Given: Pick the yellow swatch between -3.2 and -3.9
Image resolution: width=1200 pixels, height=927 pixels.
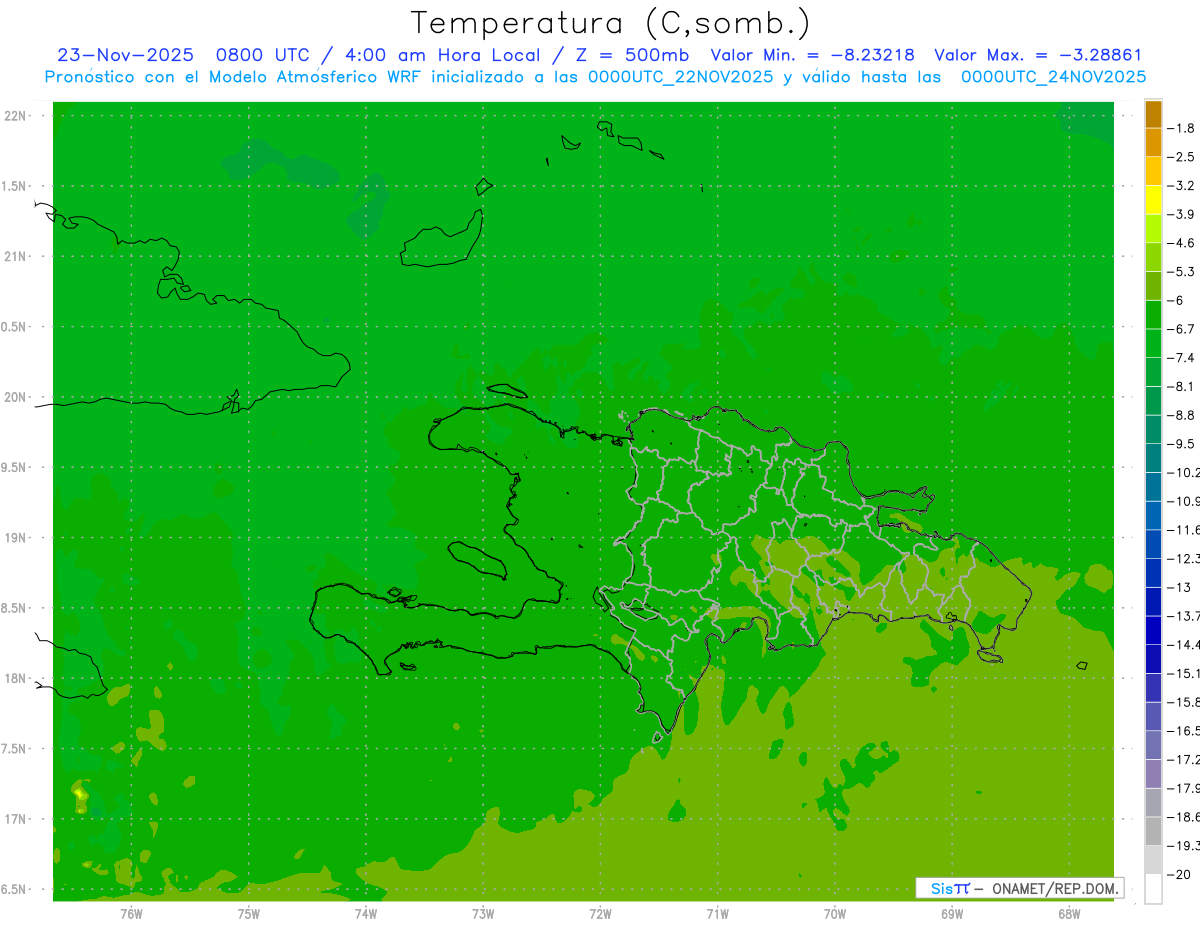Looking at the screenshot, I should (1153, 200).
